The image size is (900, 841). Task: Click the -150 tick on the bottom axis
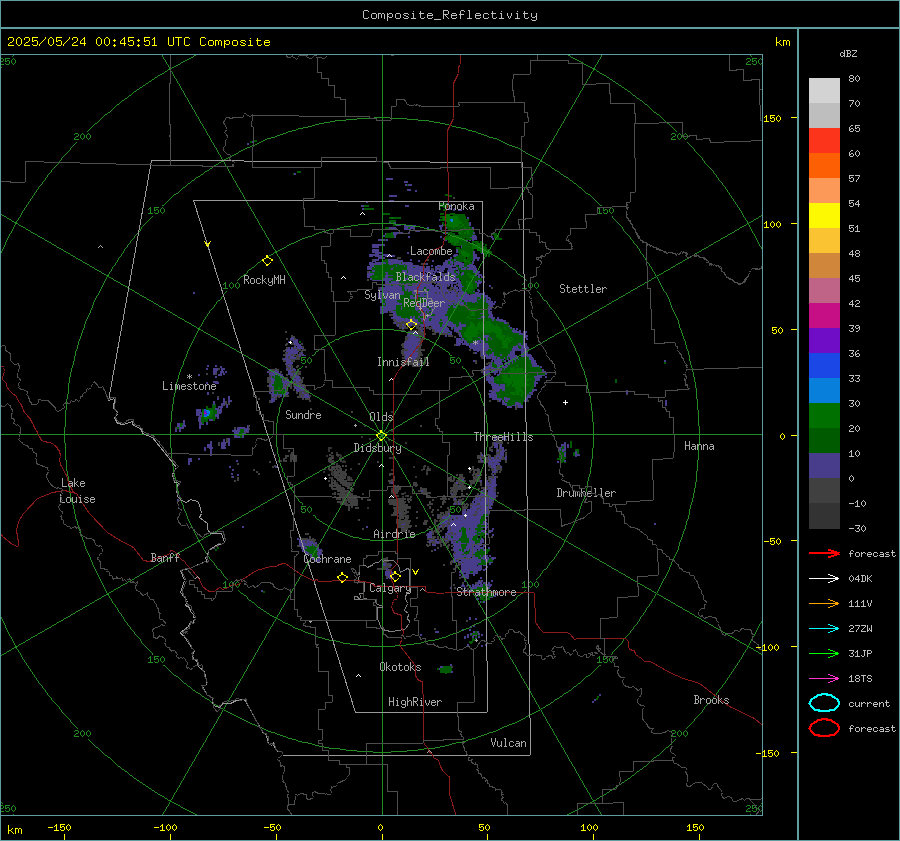point(59,827)
